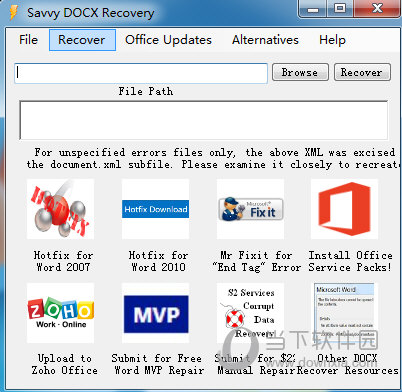Click the red Office logo icon
The image size is (402, 392).
pos(344,209)
